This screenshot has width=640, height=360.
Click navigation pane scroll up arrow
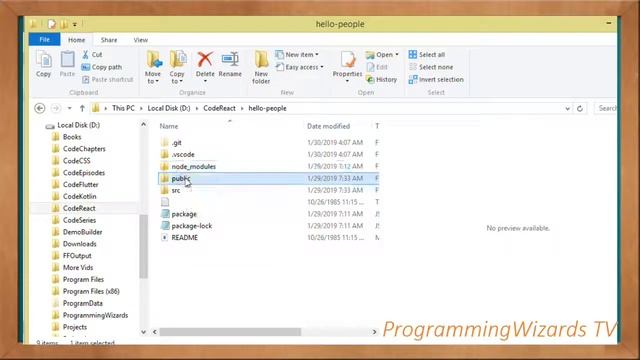(x=143, y=124)
